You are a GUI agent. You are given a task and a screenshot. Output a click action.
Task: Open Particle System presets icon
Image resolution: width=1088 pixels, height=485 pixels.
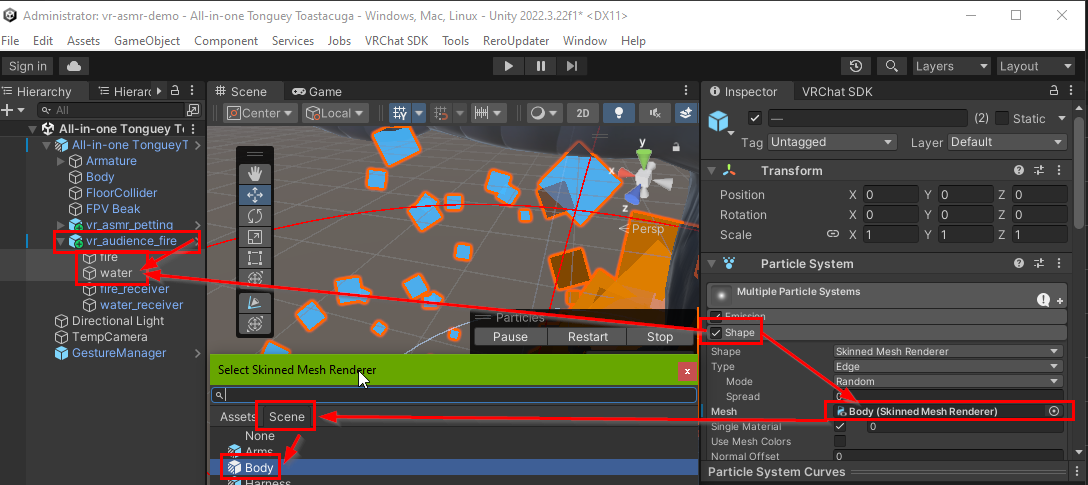pyautogui.click(x=1039, y=264)
